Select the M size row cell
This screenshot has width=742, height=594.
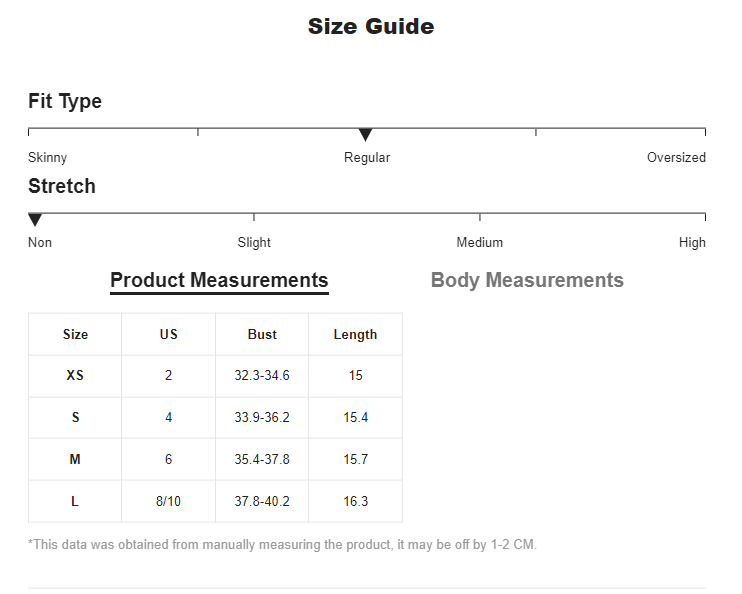point(75,460)
